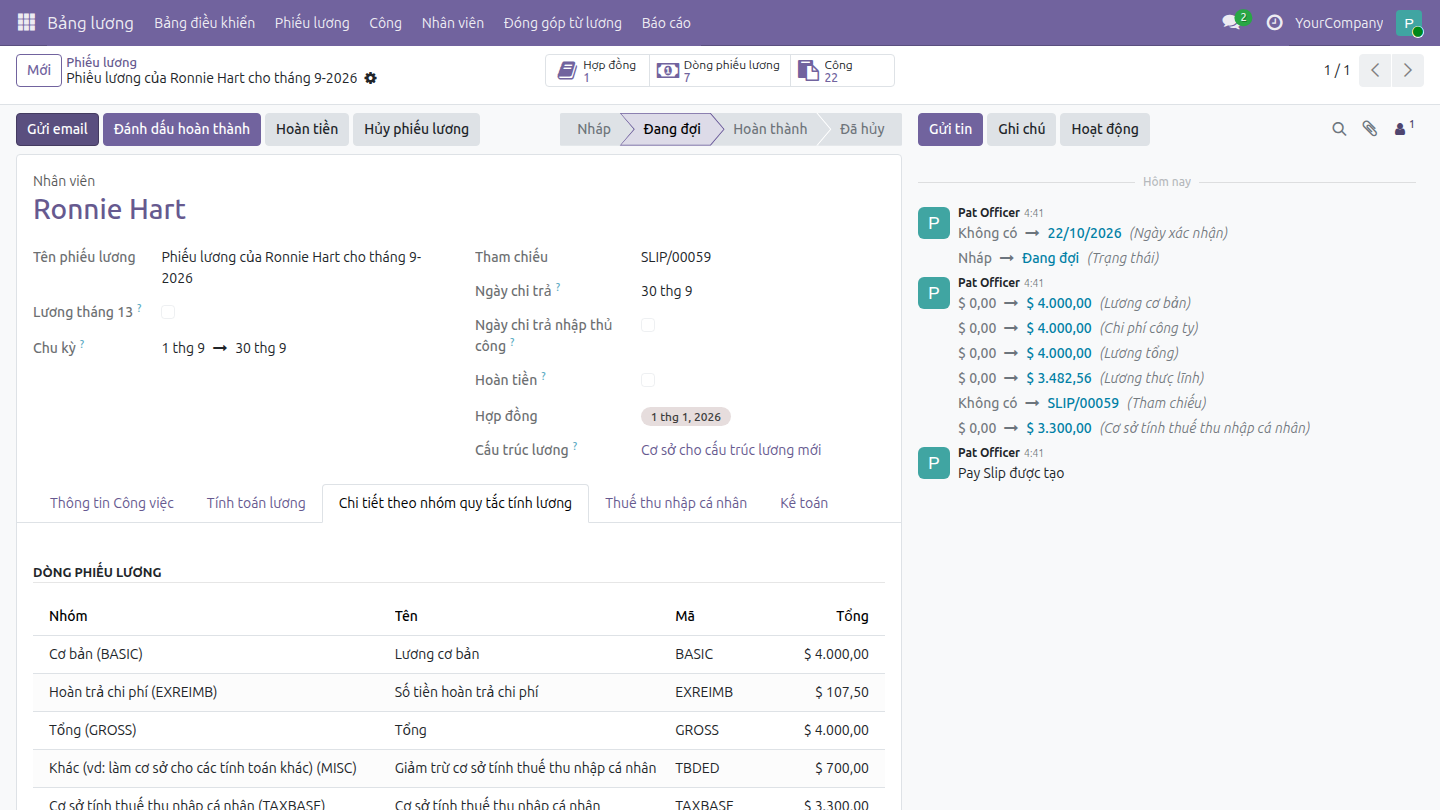This screenshot has width=1440, height=810.
Task: Open the gear actions menu beside payslip title
Action: point(371,78)
